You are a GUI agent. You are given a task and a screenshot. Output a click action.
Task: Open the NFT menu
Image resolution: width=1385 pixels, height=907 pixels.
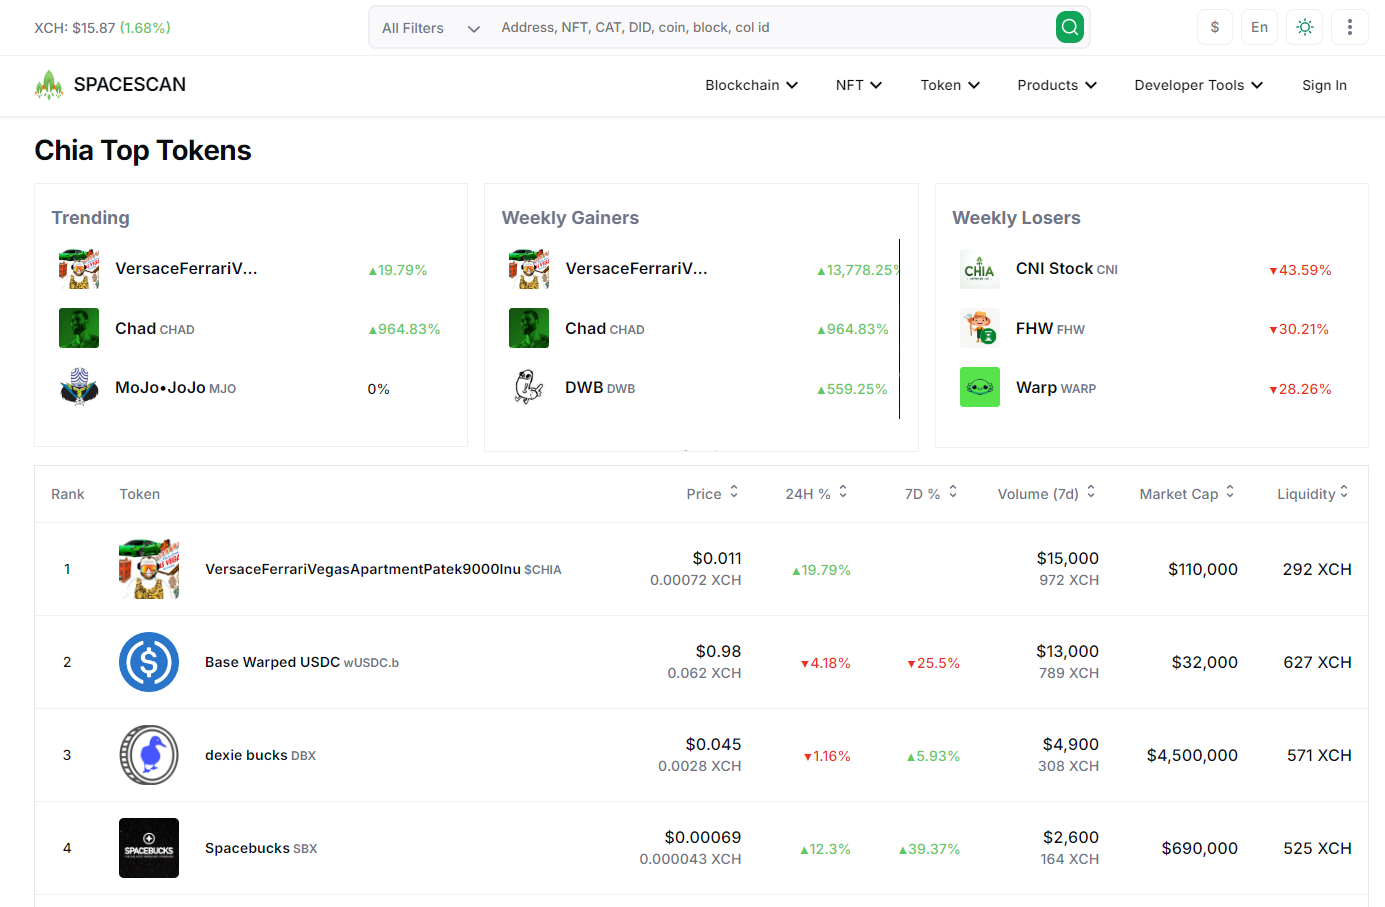click(858, 85)
